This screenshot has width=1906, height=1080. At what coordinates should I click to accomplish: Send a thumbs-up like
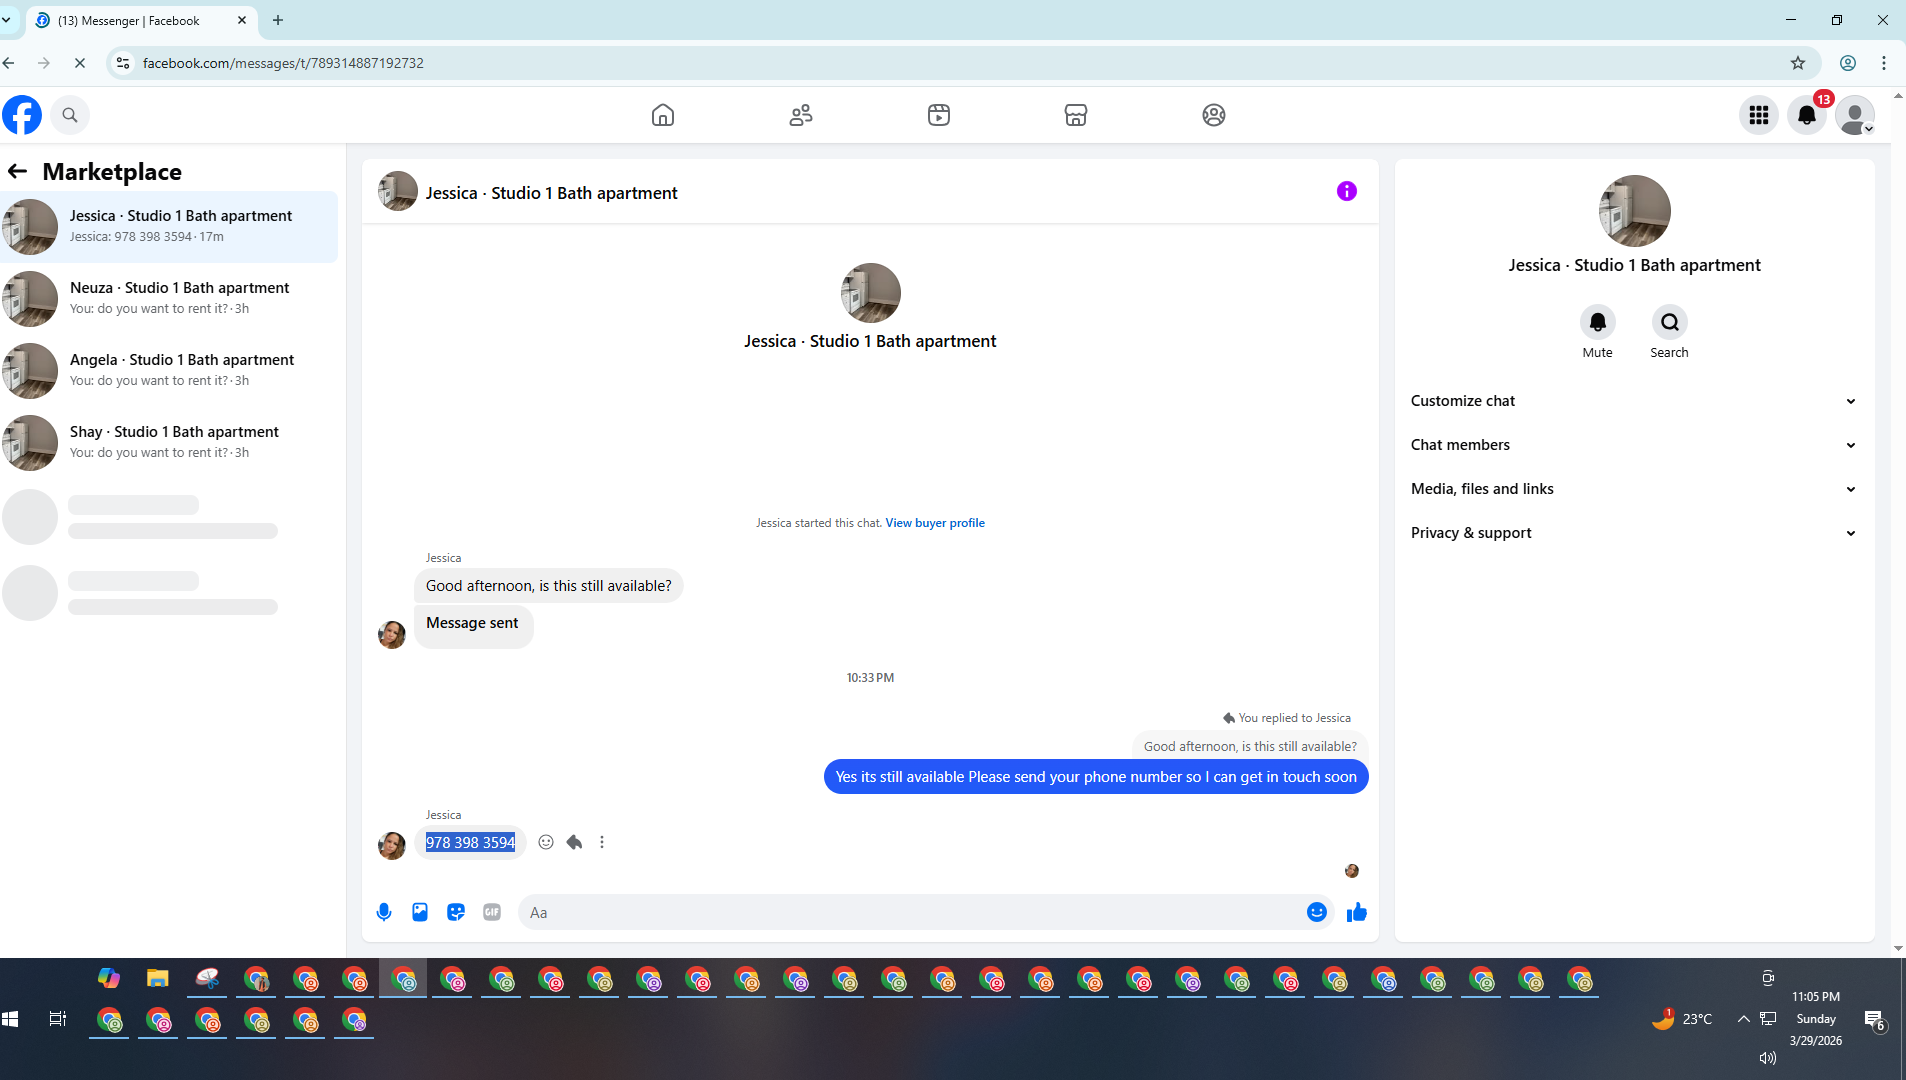tap(1357, 912)
